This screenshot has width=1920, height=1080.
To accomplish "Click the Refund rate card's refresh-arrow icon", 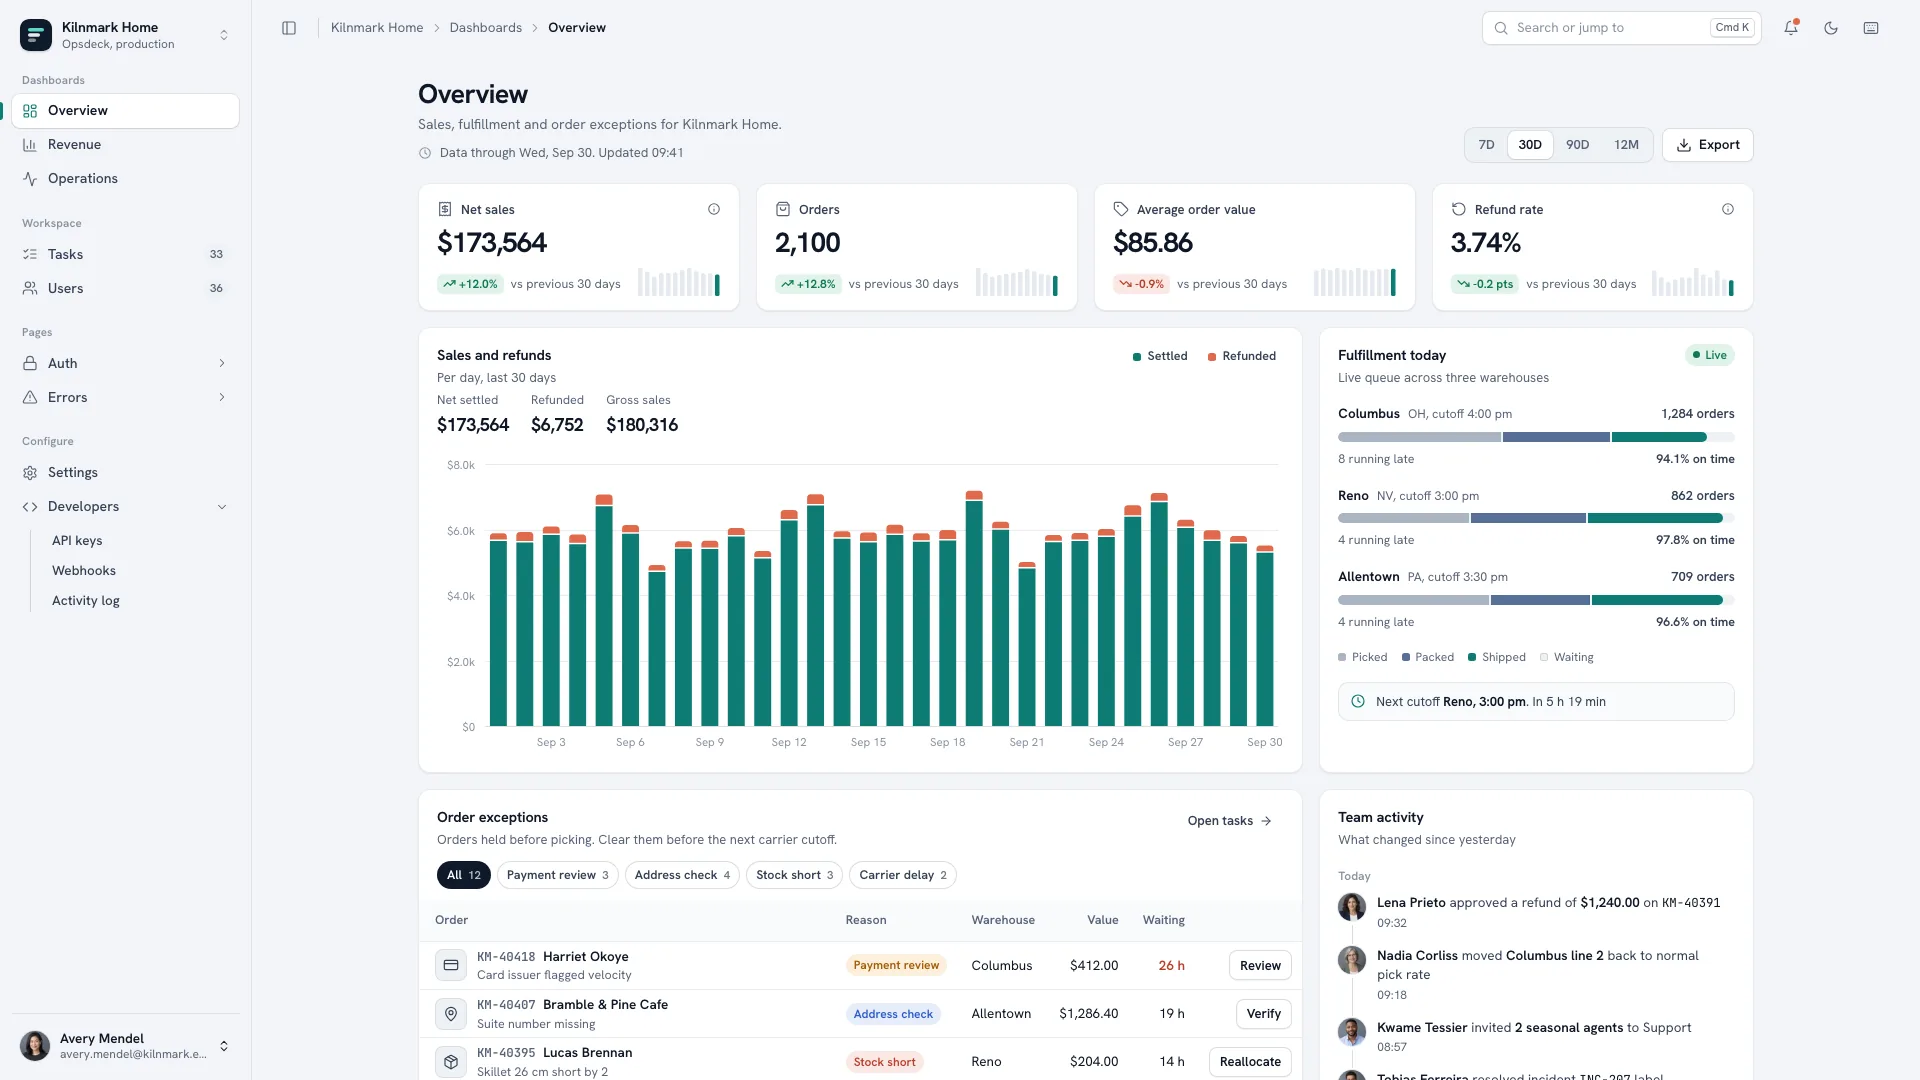I will 1459,209.
